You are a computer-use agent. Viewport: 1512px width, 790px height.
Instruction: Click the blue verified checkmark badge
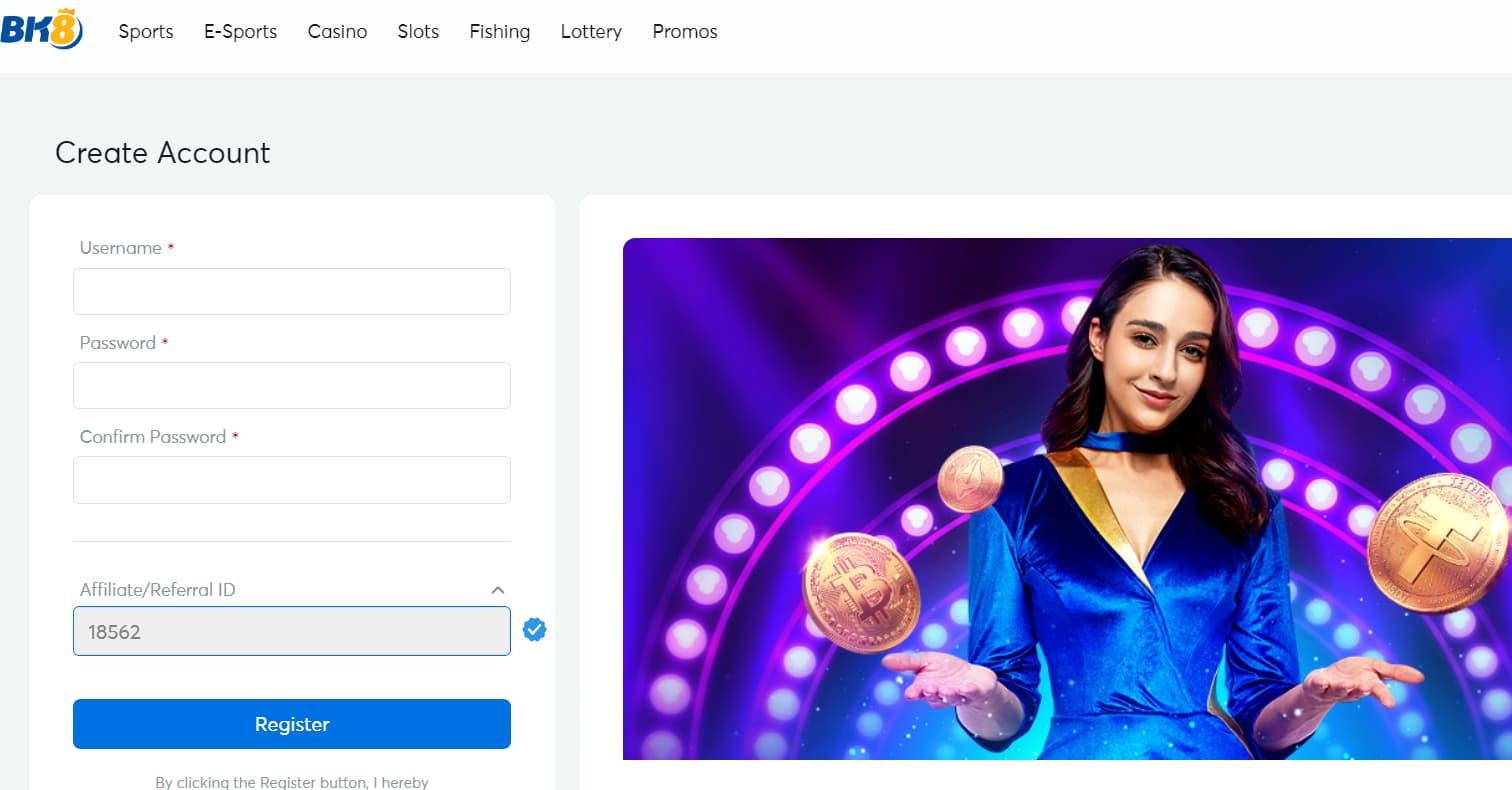(x=534, y=630)
